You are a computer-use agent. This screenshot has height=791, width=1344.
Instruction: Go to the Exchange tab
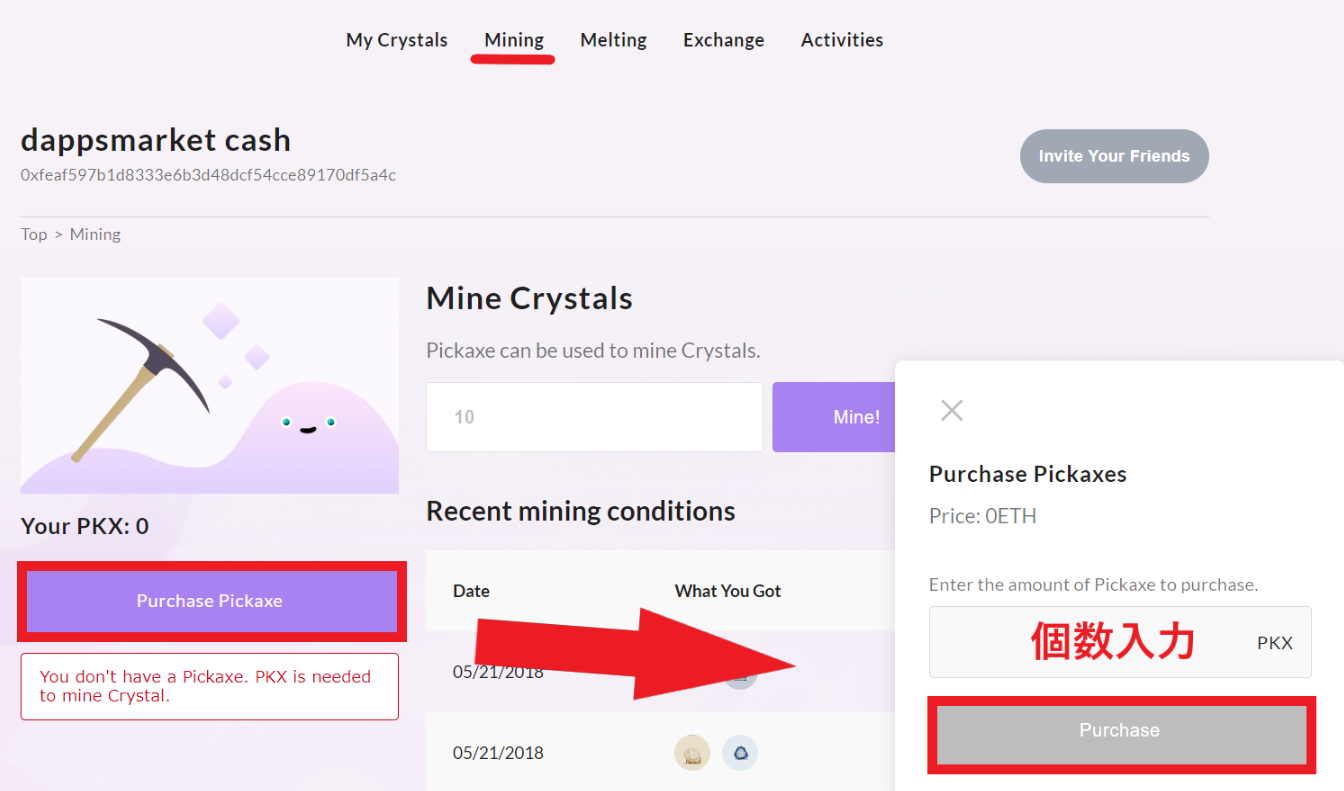pyautogui.click(x=724, y=40)
